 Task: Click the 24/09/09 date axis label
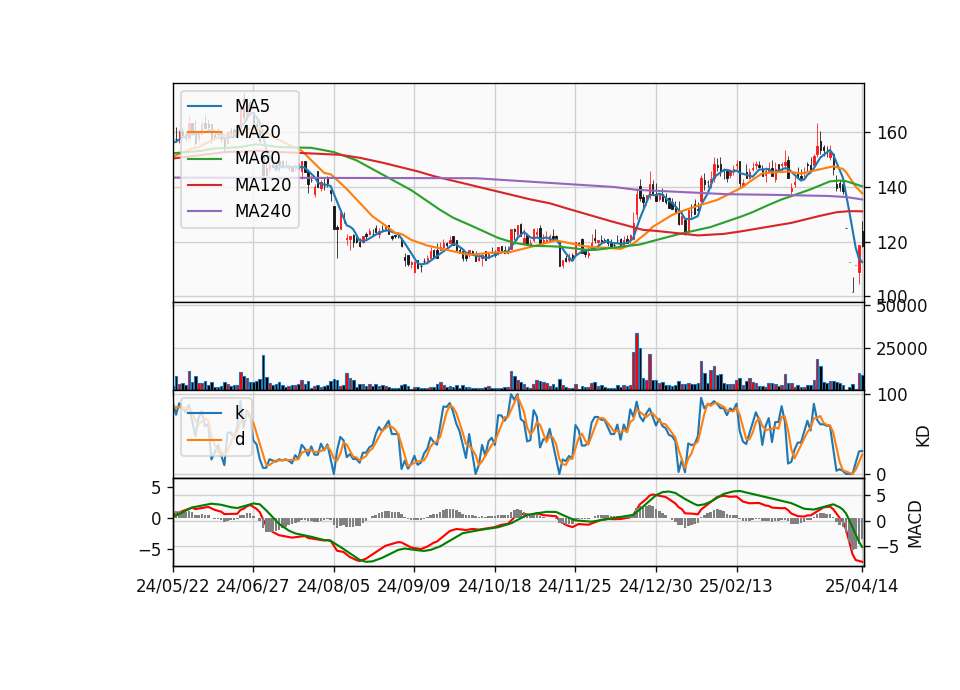pos(414,587)
